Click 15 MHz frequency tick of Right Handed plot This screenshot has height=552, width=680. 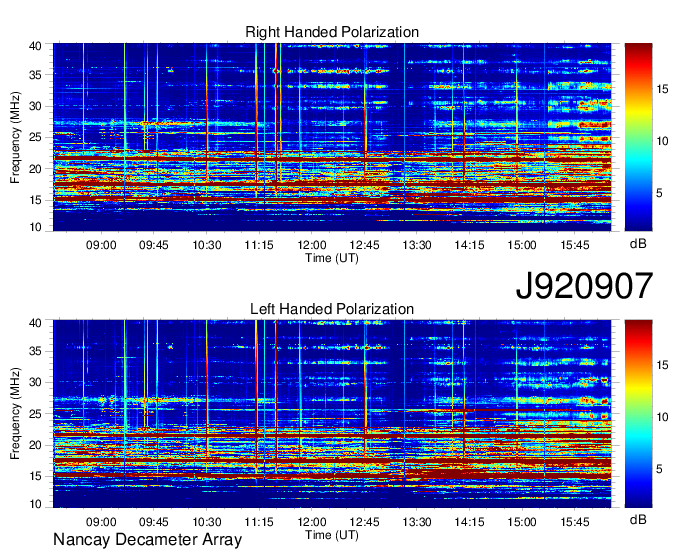tap(35, 200)
